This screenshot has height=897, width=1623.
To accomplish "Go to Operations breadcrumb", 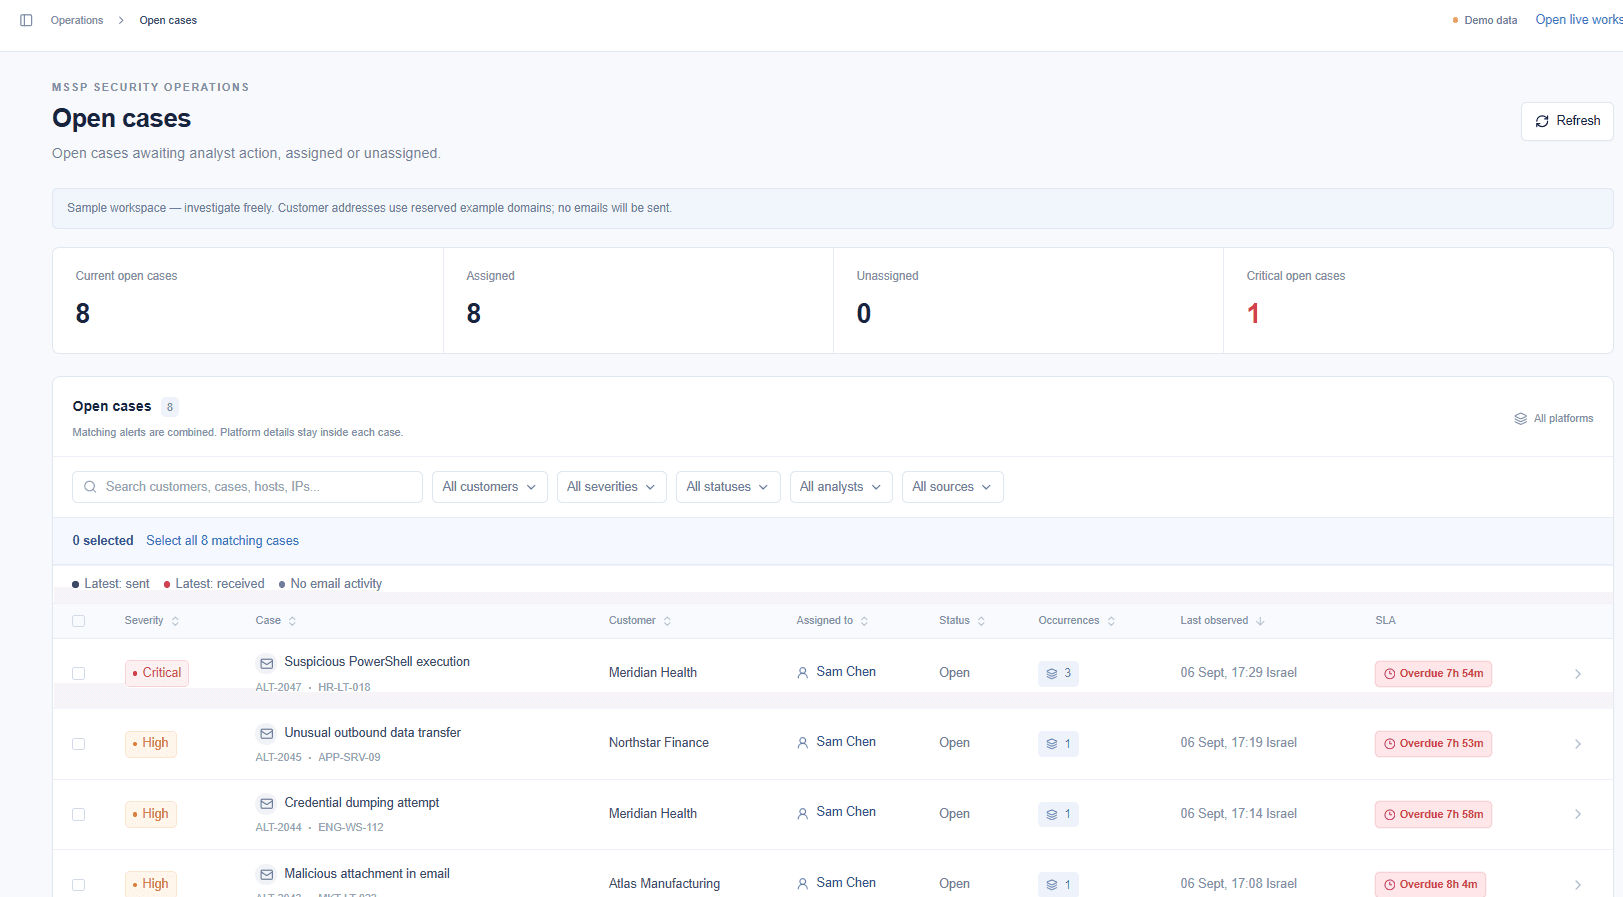I will [77, 20].
